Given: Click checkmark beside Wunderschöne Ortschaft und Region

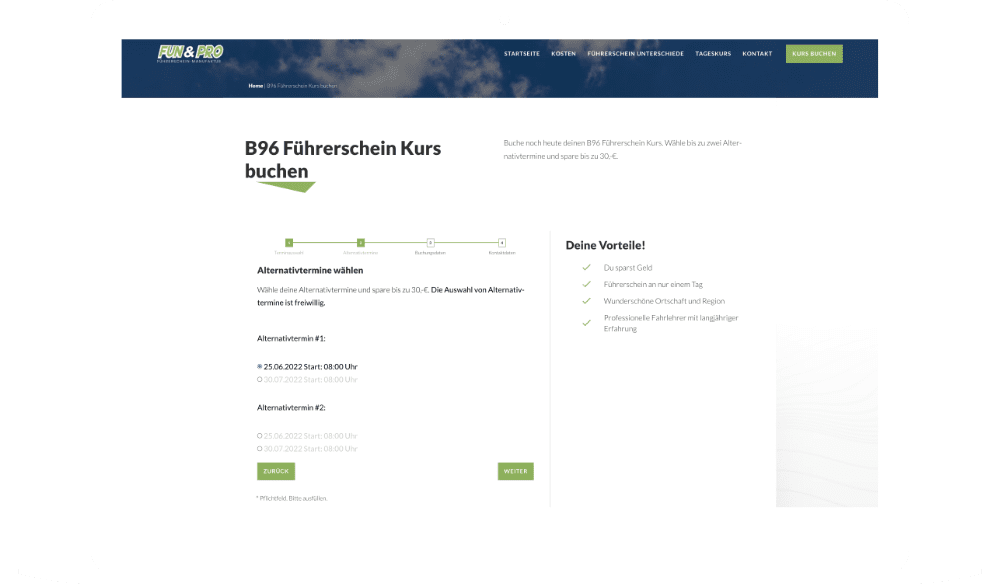Looking at the screenshot, I should pos(586,301).
